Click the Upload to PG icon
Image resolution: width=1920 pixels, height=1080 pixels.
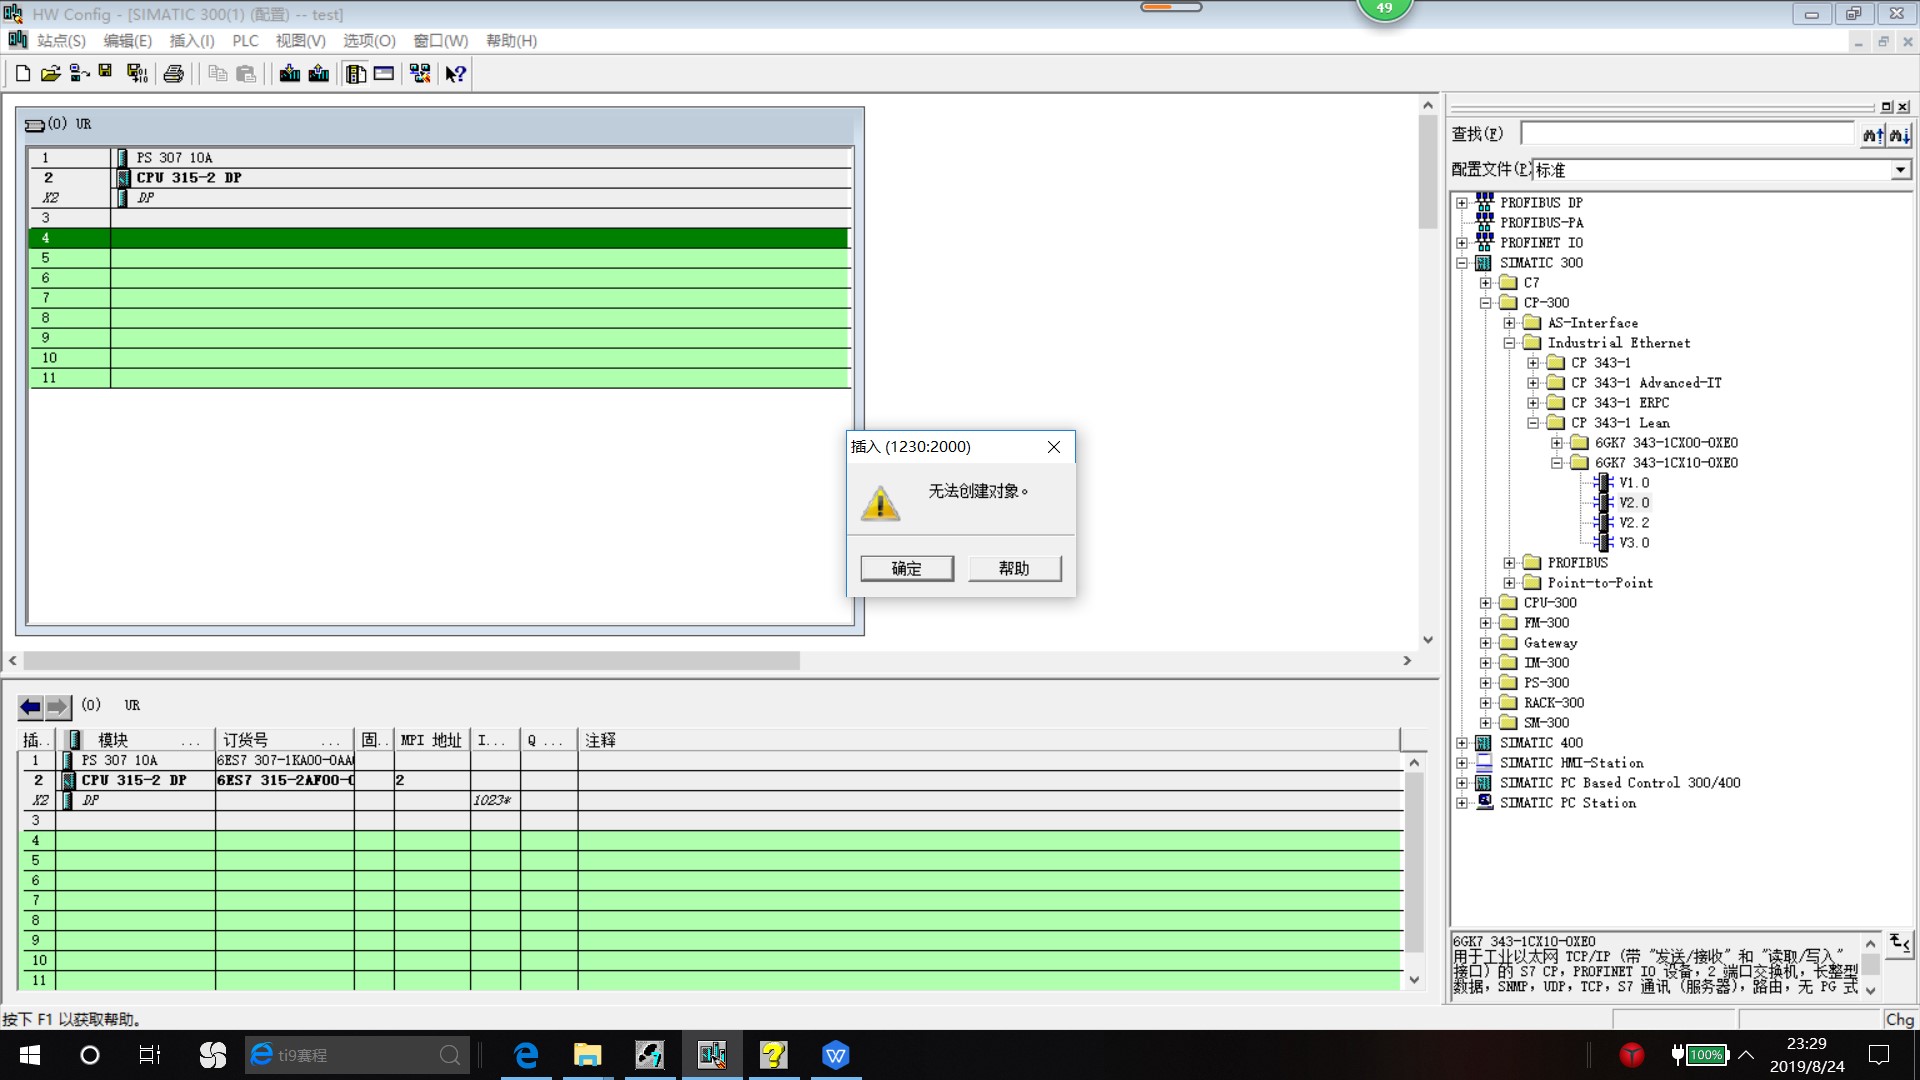click(x=319, y=73)
